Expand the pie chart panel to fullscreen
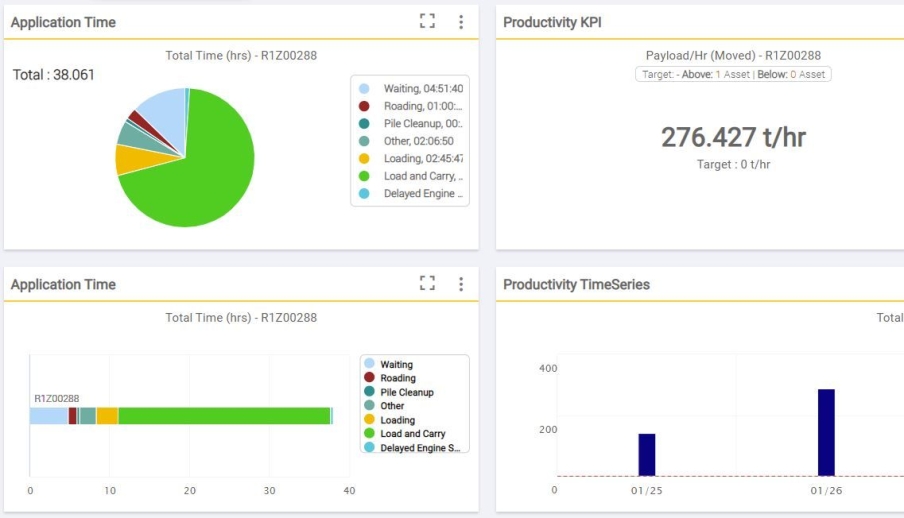 (428, 22)
